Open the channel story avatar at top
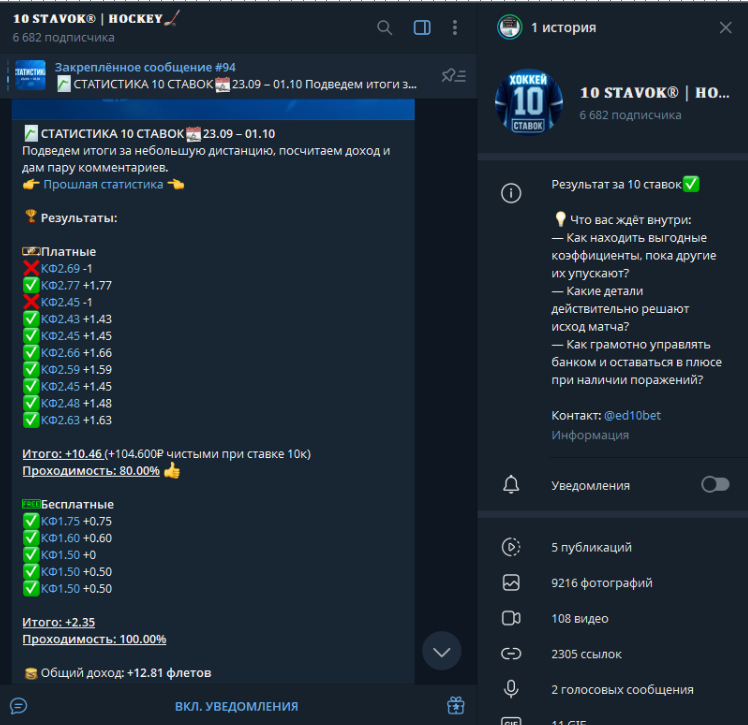 coord(510,28)
